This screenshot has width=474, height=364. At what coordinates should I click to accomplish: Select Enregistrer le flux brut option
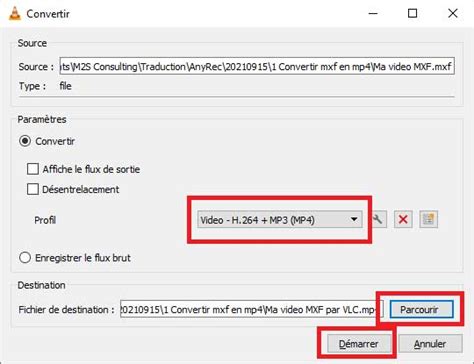tap(25, 258)
